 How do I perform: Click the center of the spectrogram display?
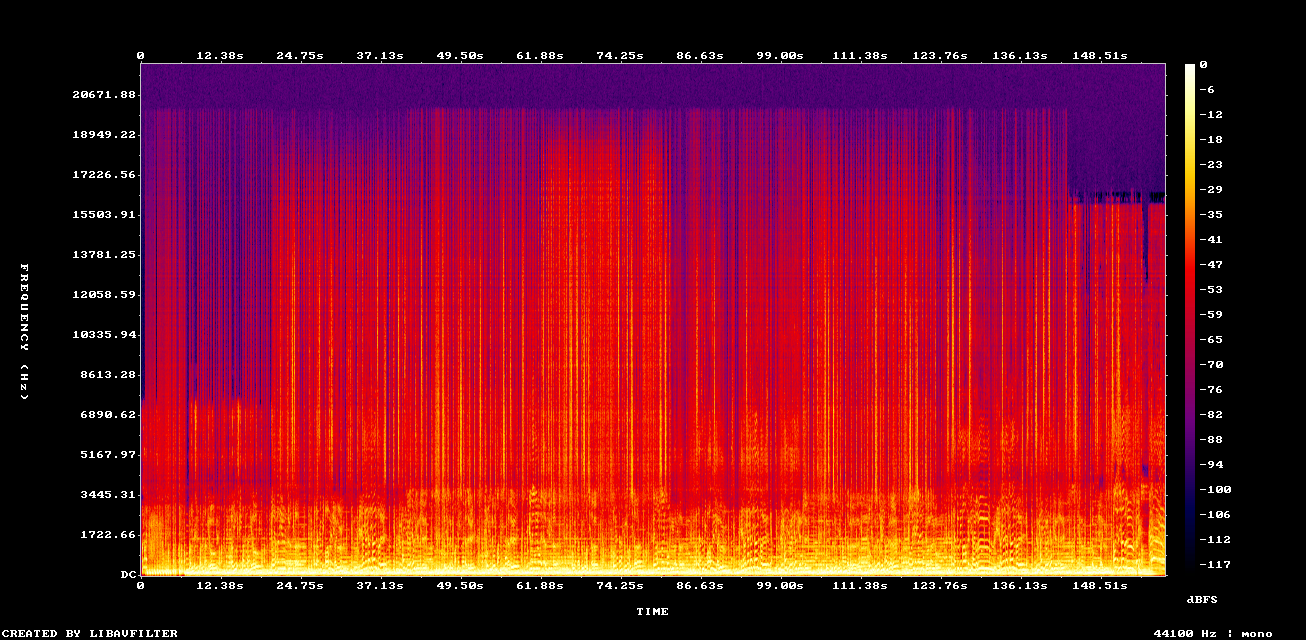click(653, 320)
